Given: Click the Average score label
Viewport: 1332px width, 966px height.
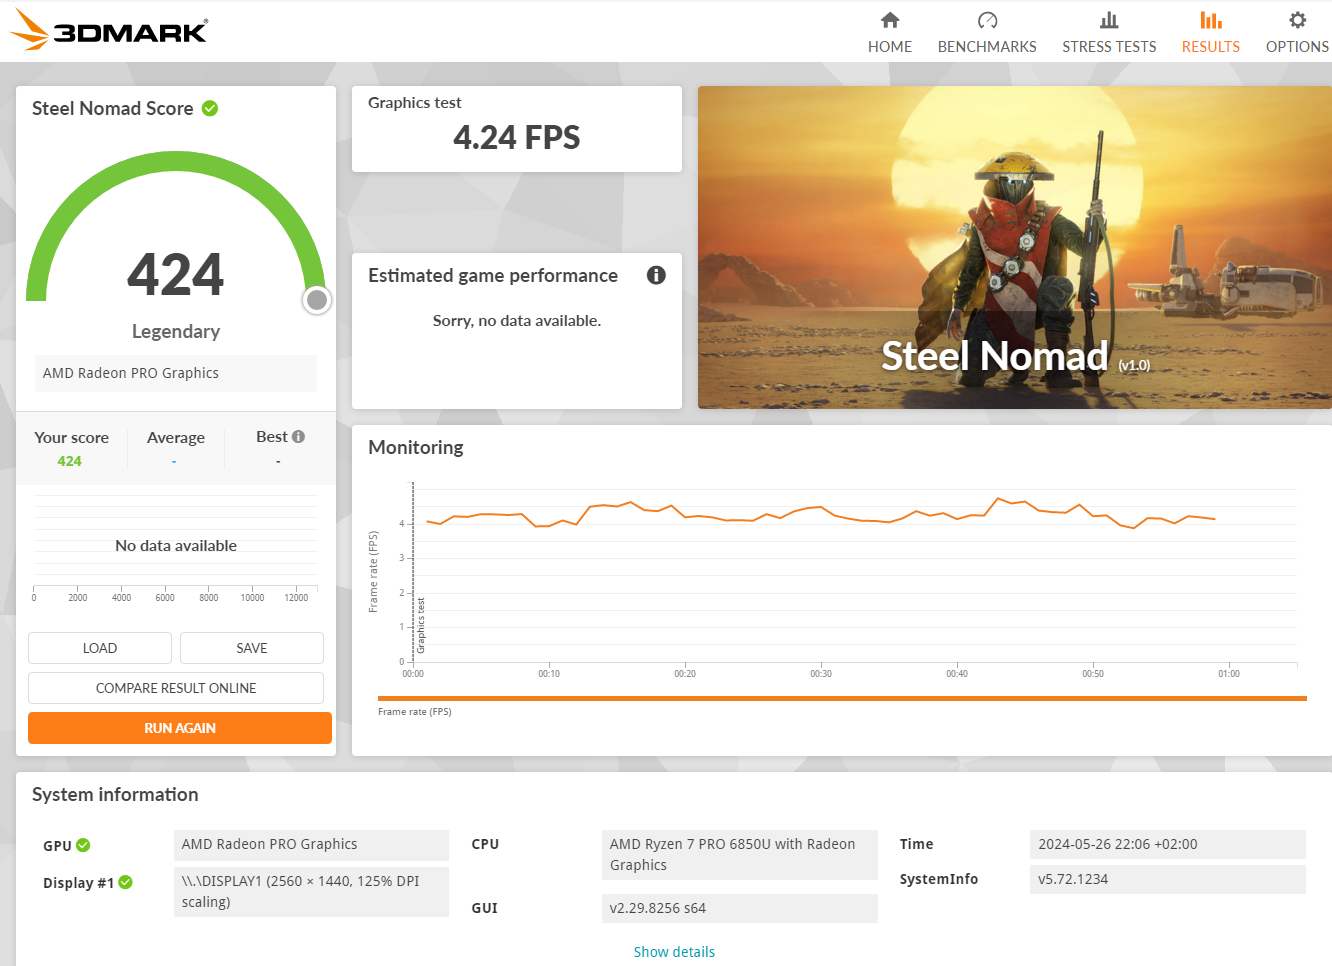Looking at the screenshot, I should point(176,437).
